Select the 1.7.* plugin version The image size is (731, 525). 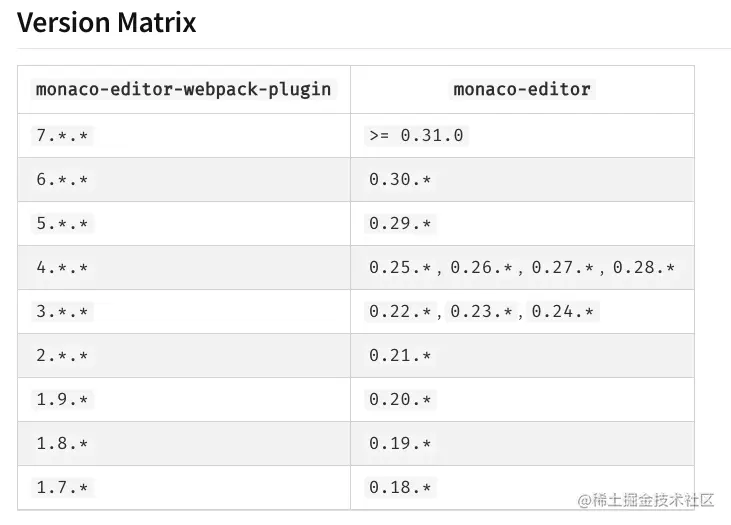62,488
